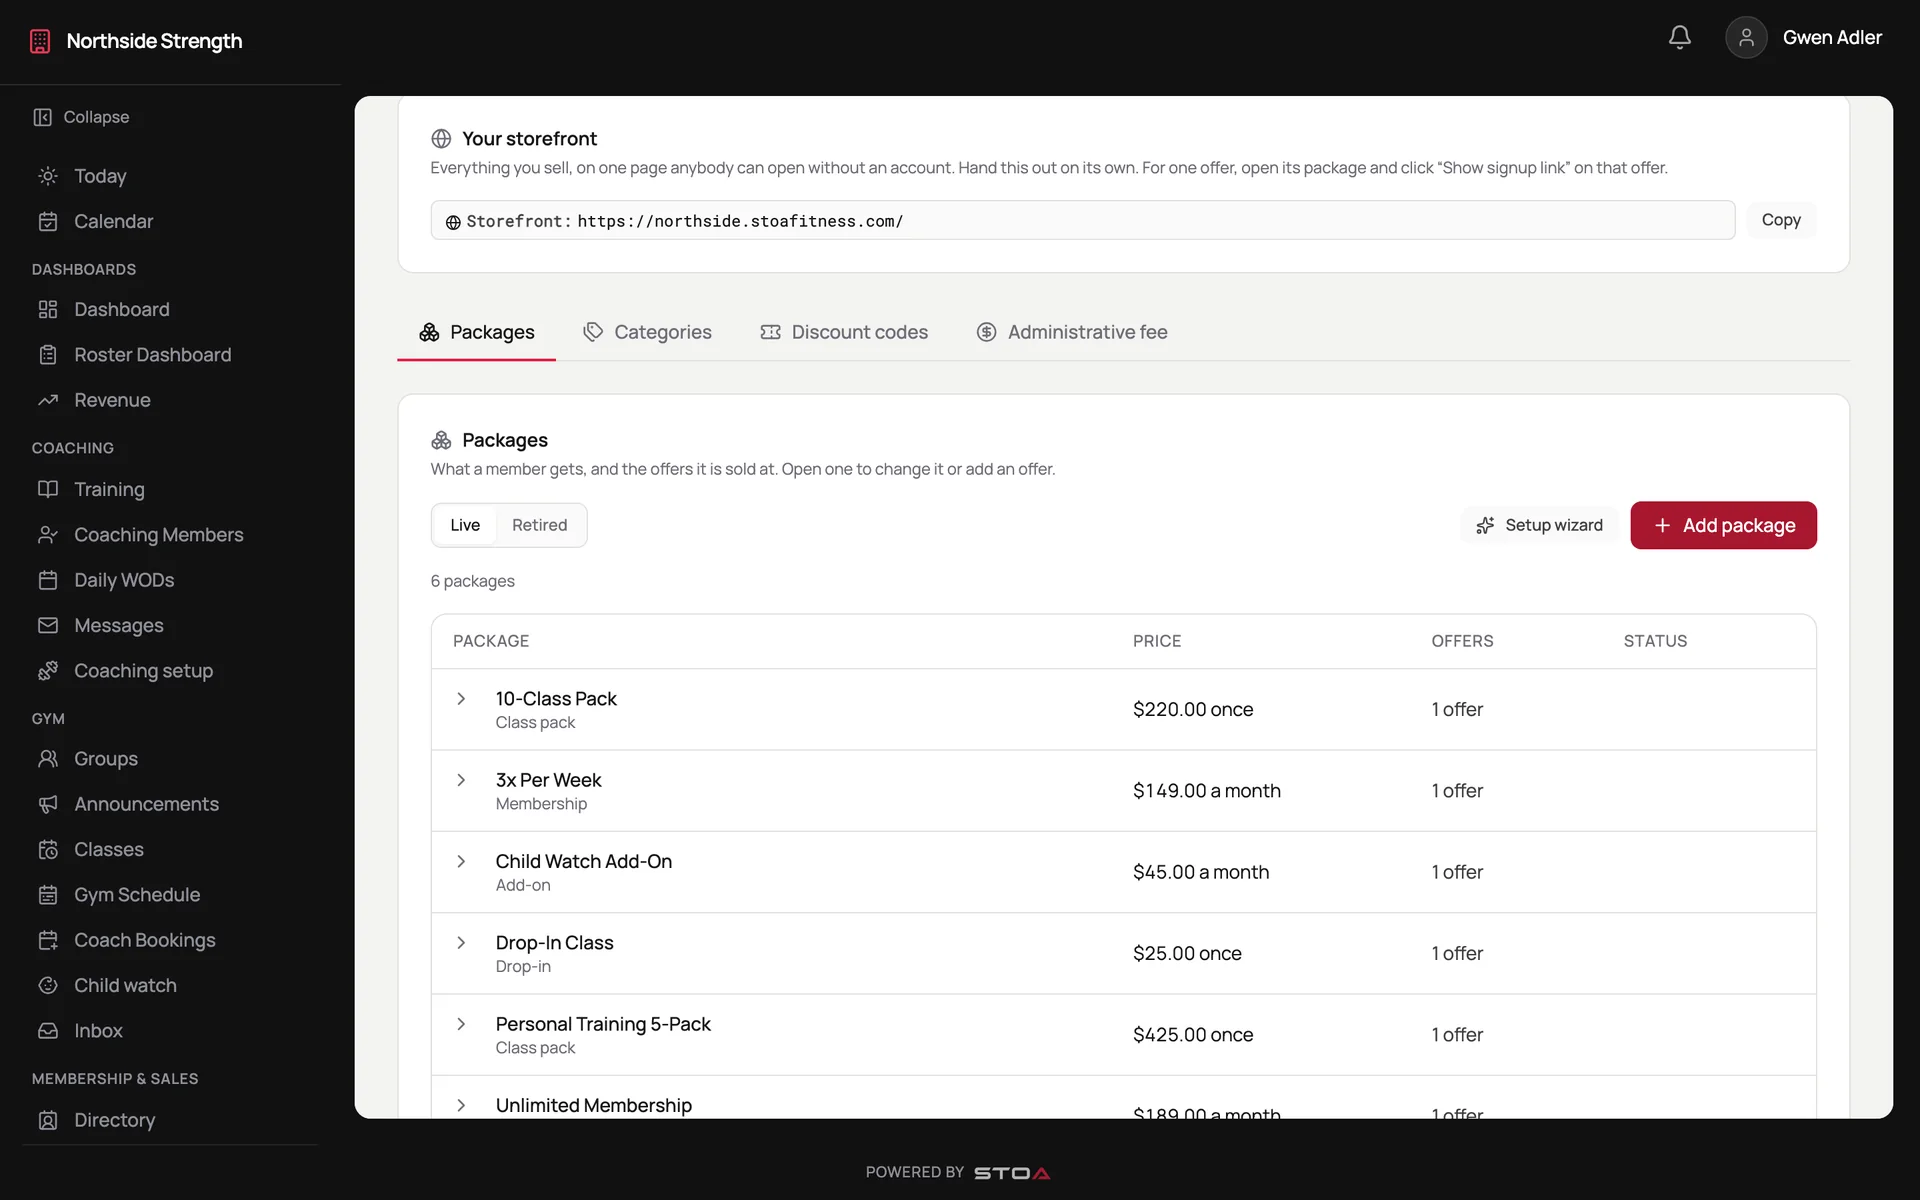Click Add package

[x=1723, y=525]
